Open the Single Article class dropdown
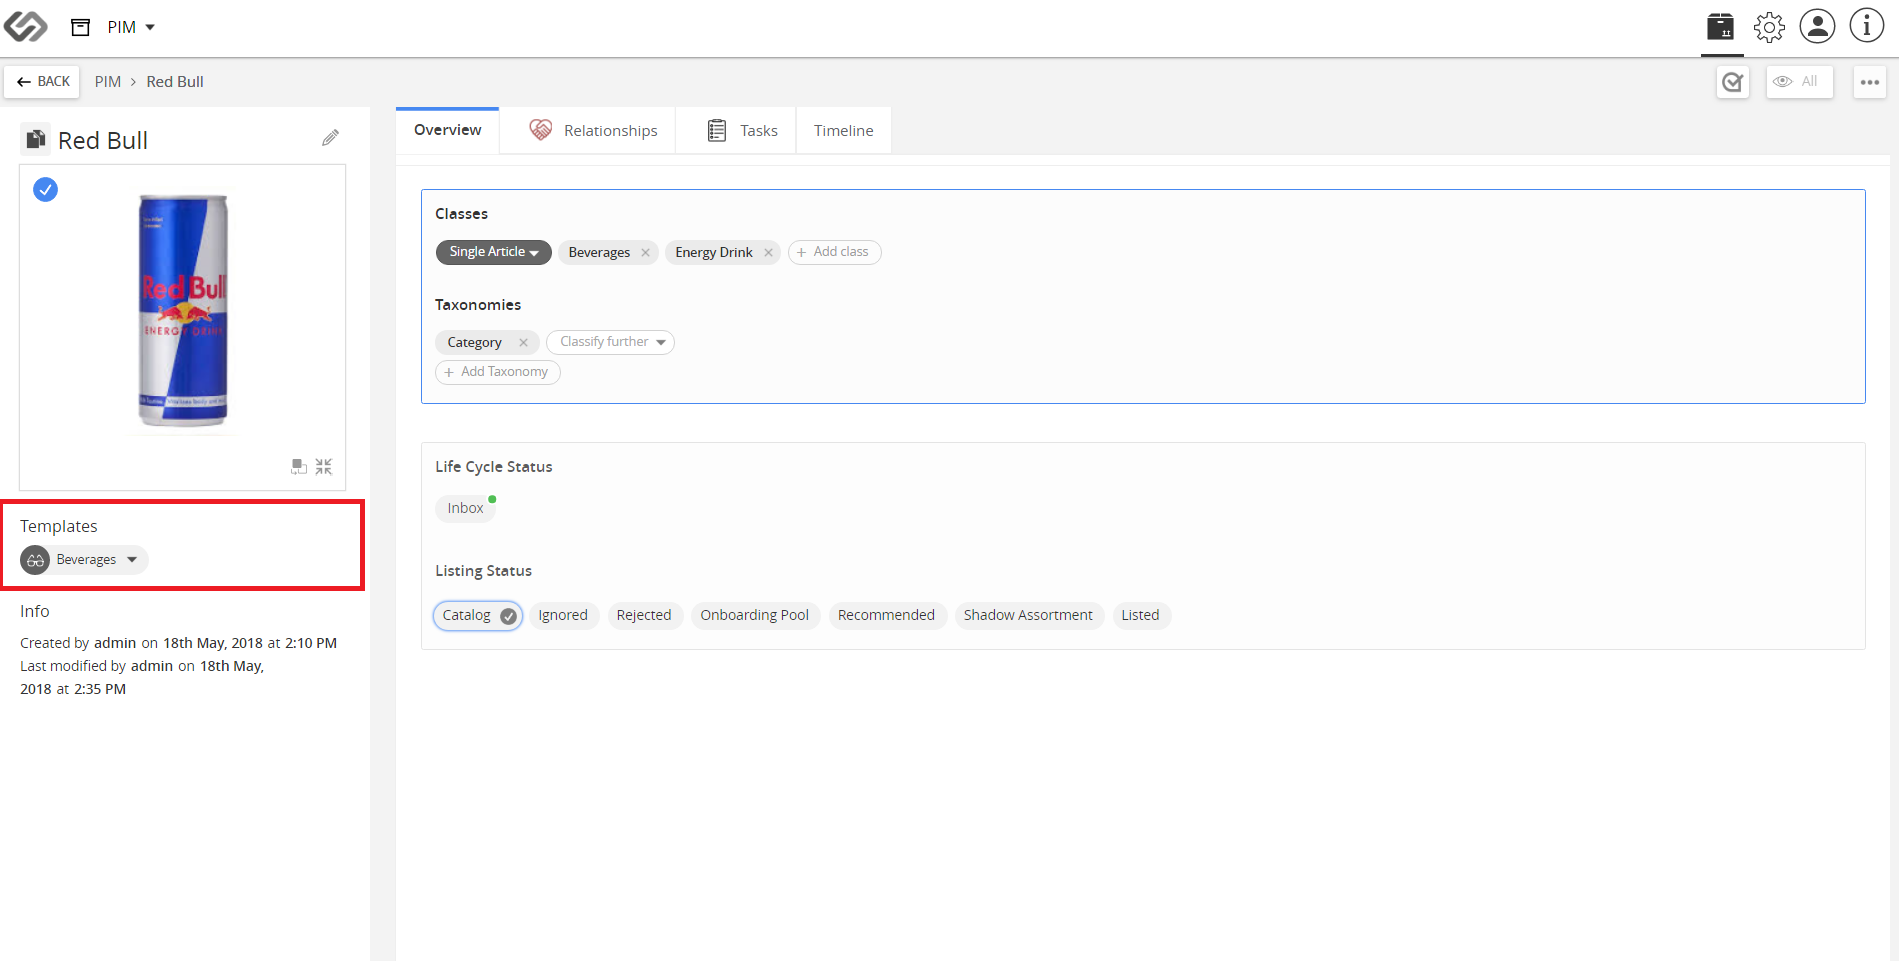 [494, 252]
